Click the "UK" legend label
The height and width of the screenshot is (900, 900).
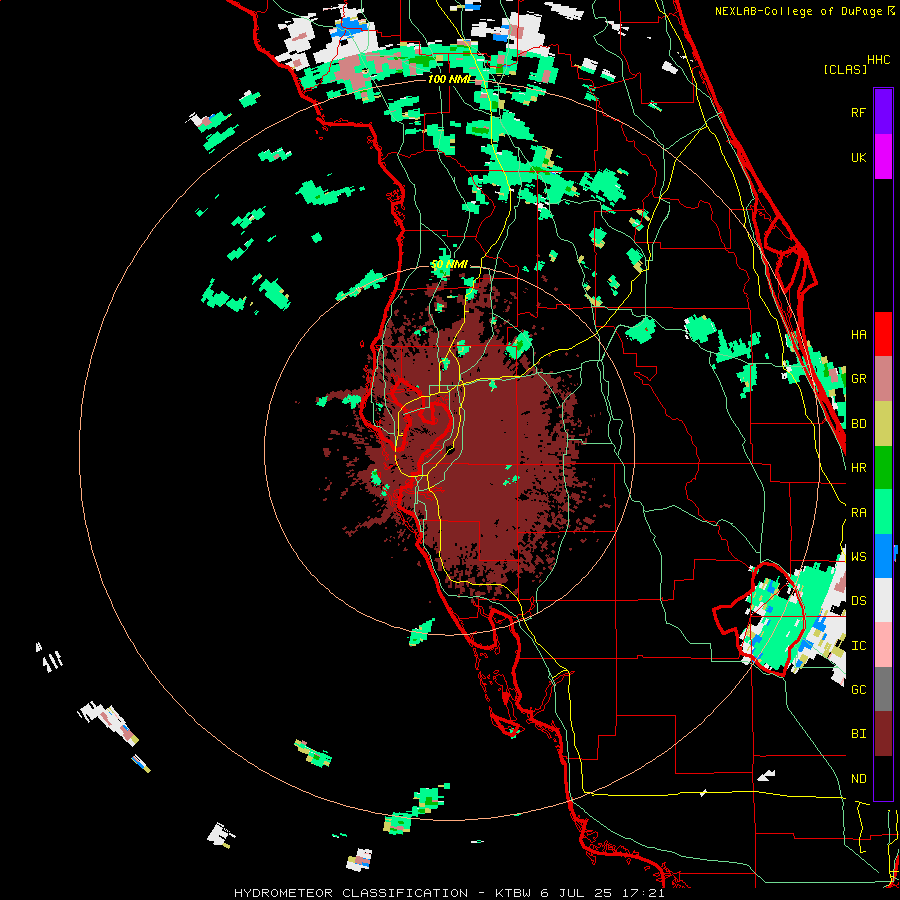[858, 157]
